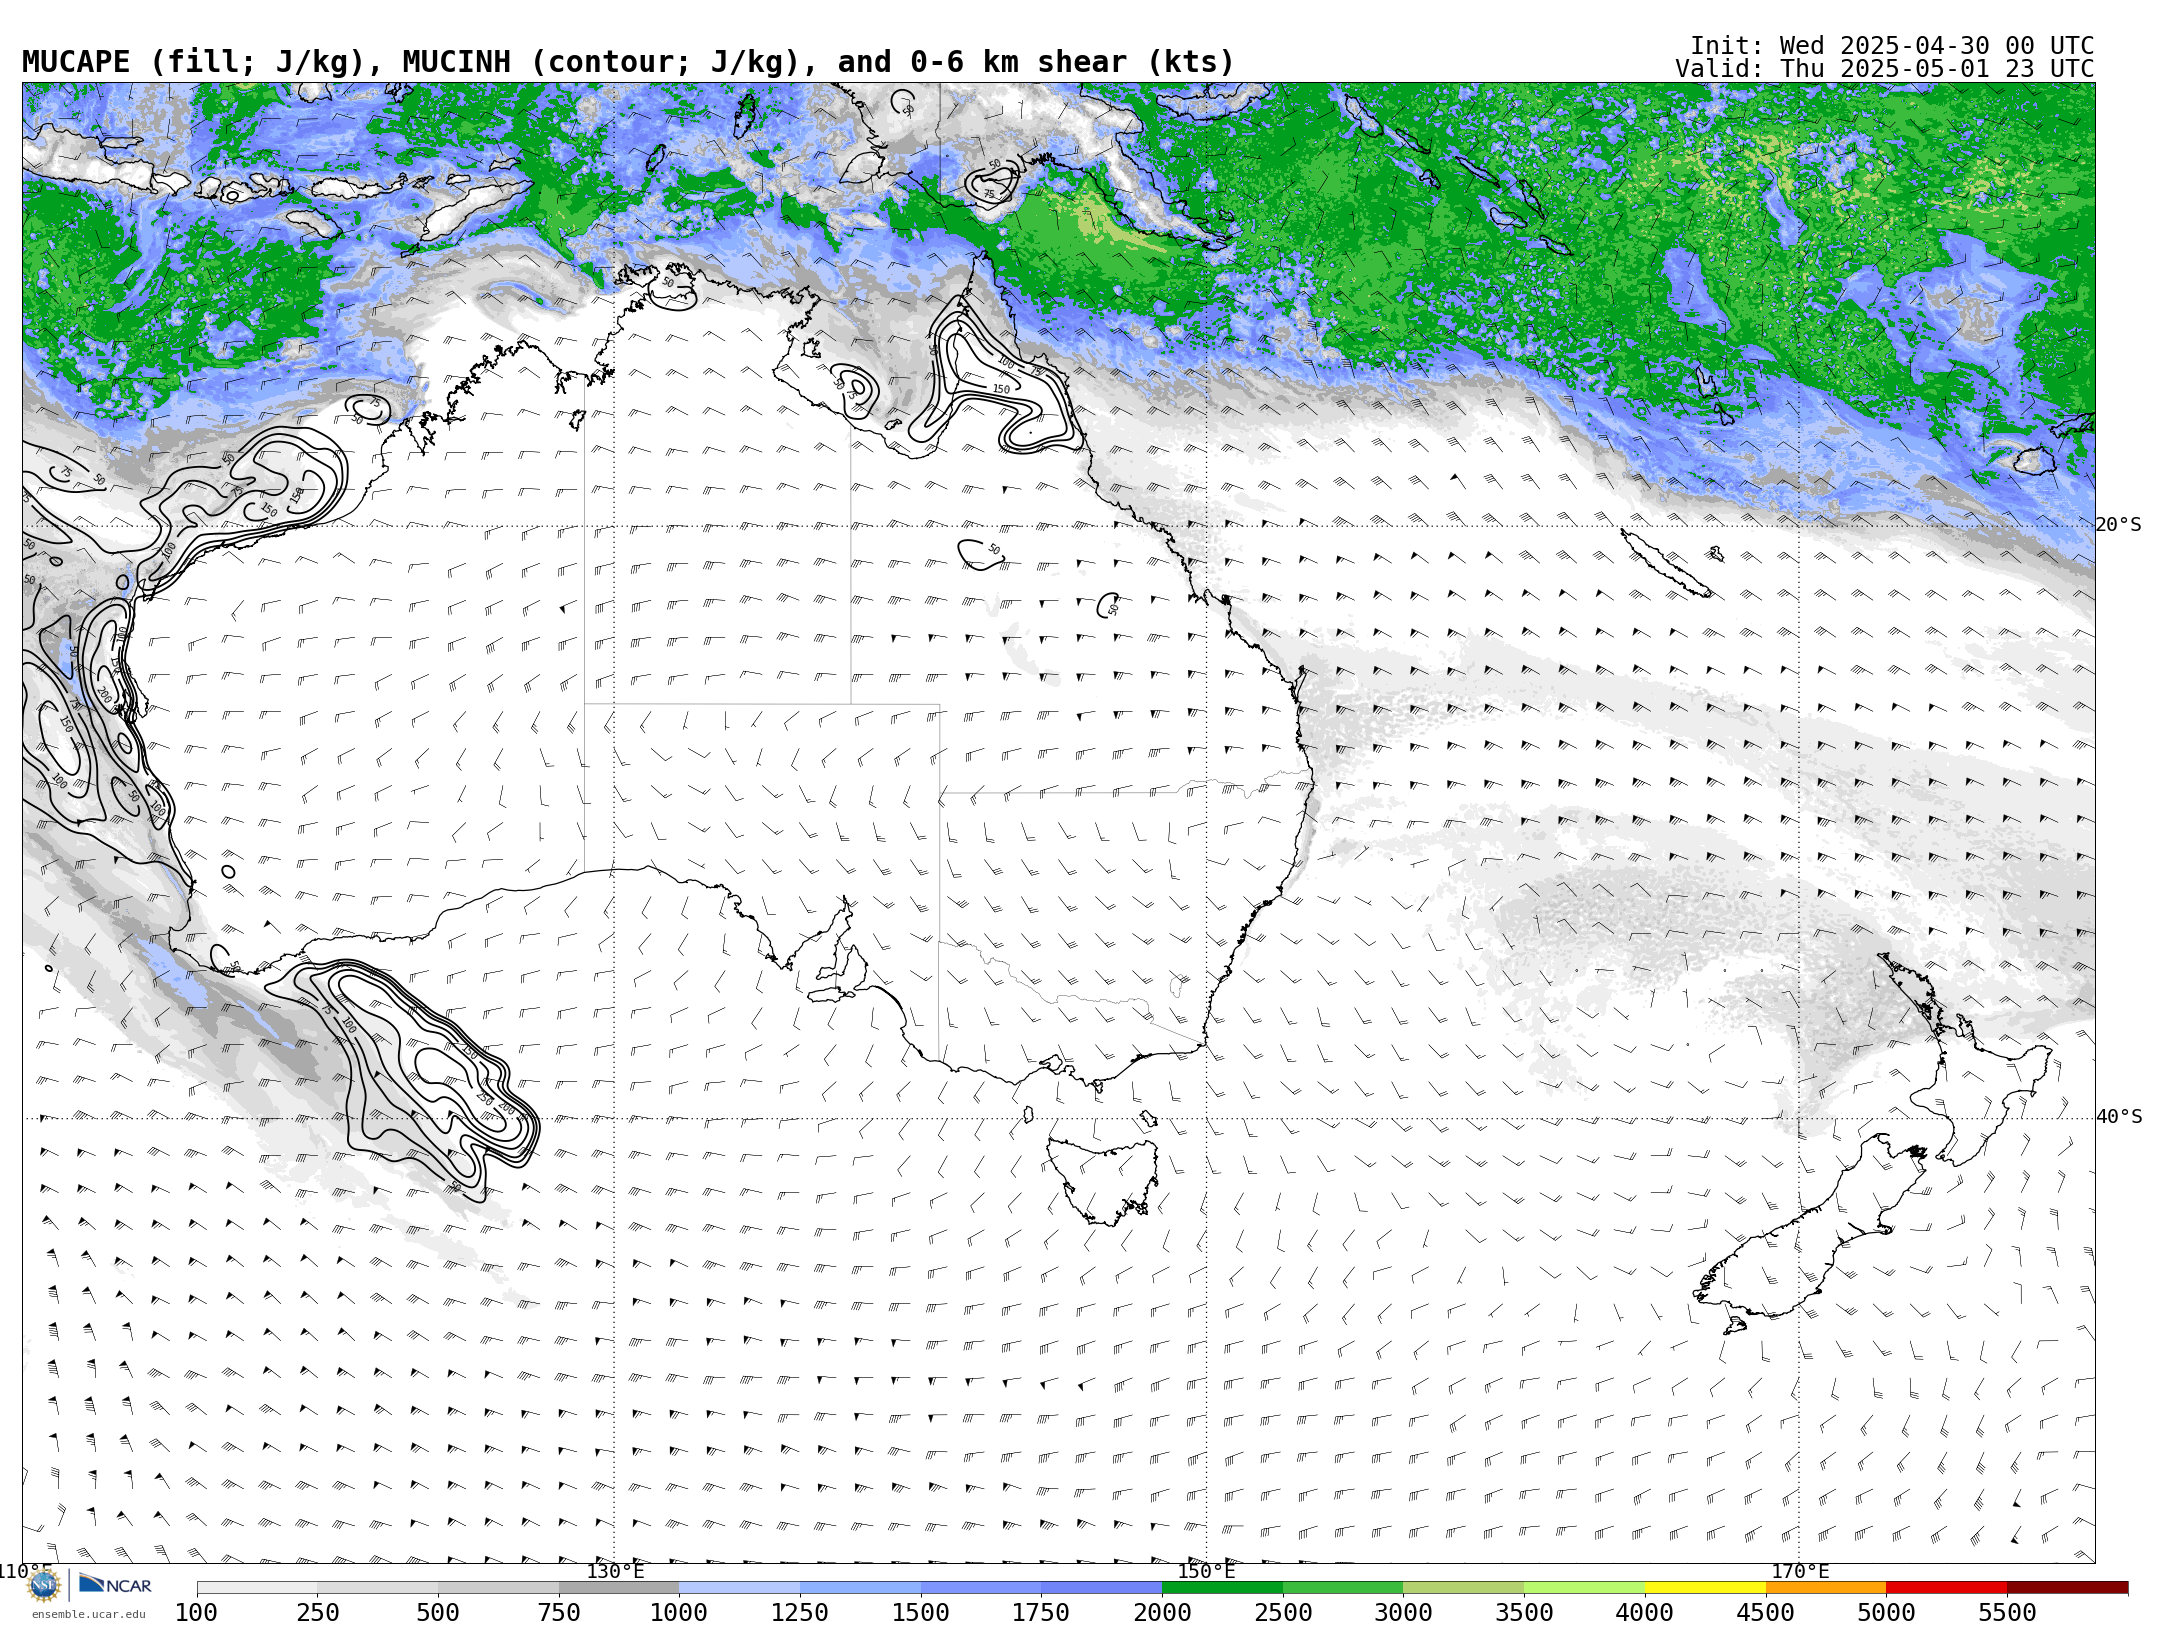
Task: Click the 4000 colorbar tick label
Action: click(1645, 1612)
